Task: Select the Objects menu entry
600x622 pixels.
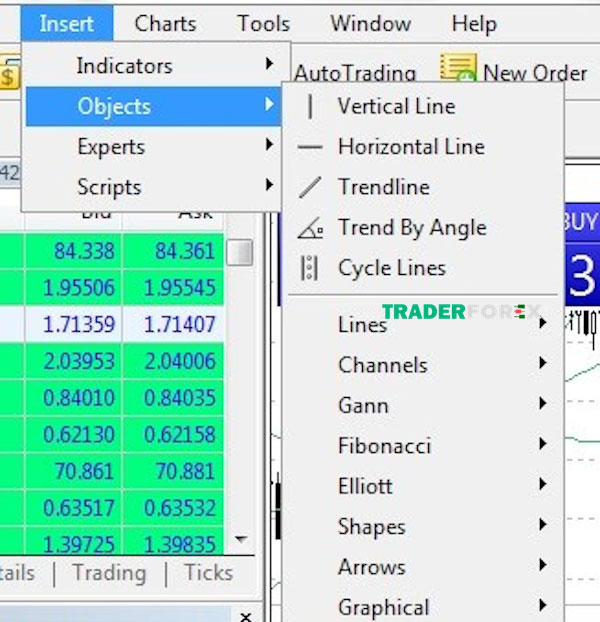Action: click(x=153, y=106)
